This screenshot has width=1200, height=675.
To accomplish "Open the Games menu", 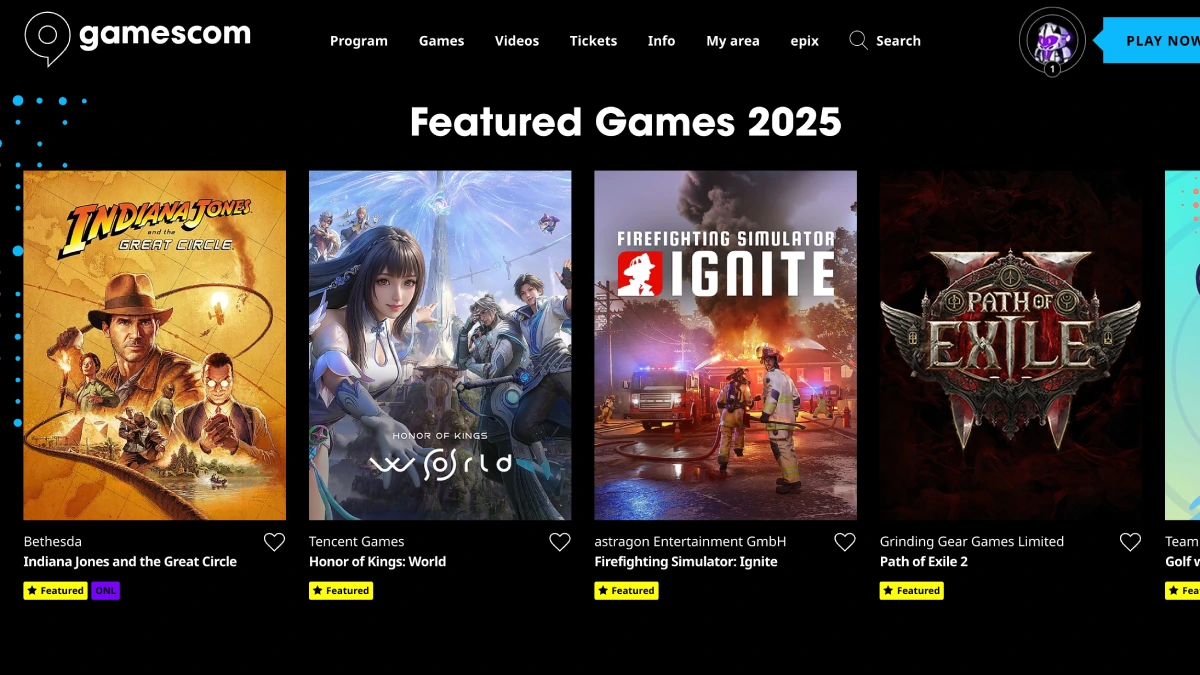I will point(441,41).
